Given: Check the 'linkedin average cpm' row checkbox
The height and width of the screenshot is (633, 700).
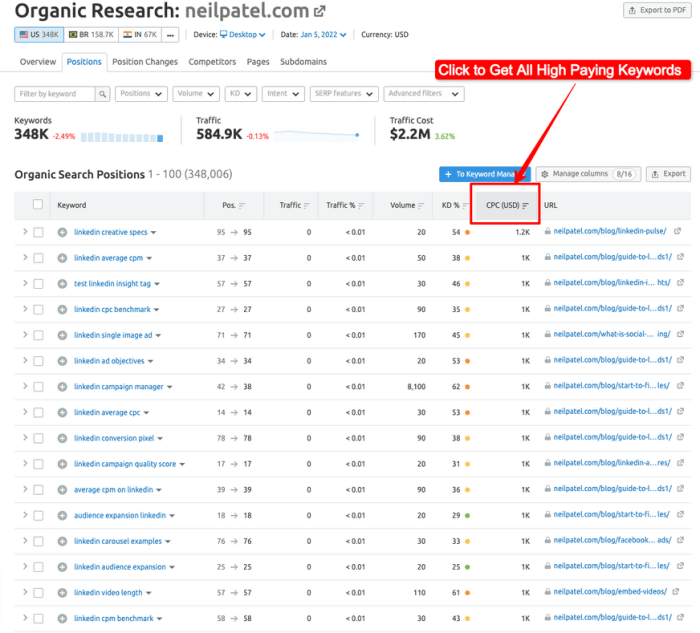Looking at the screenshot, I should click(38, 258).
